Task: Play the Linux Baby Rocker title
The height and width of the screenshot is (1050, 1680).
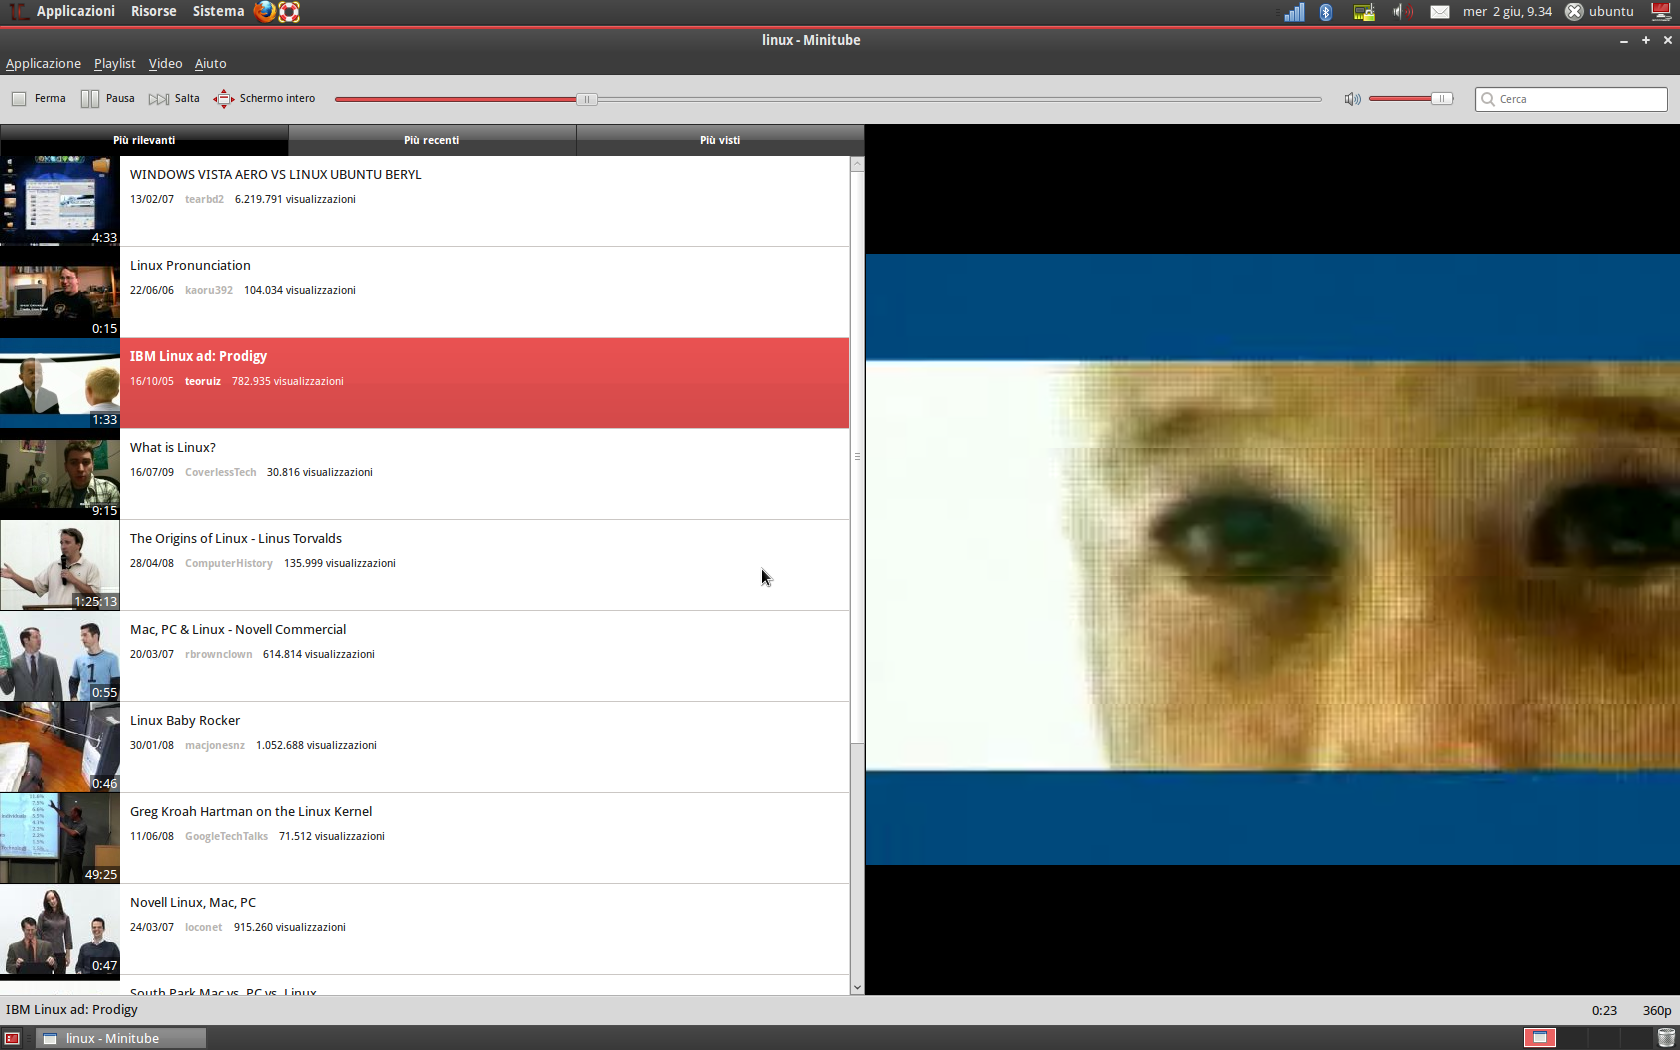Action: point(185,720)
